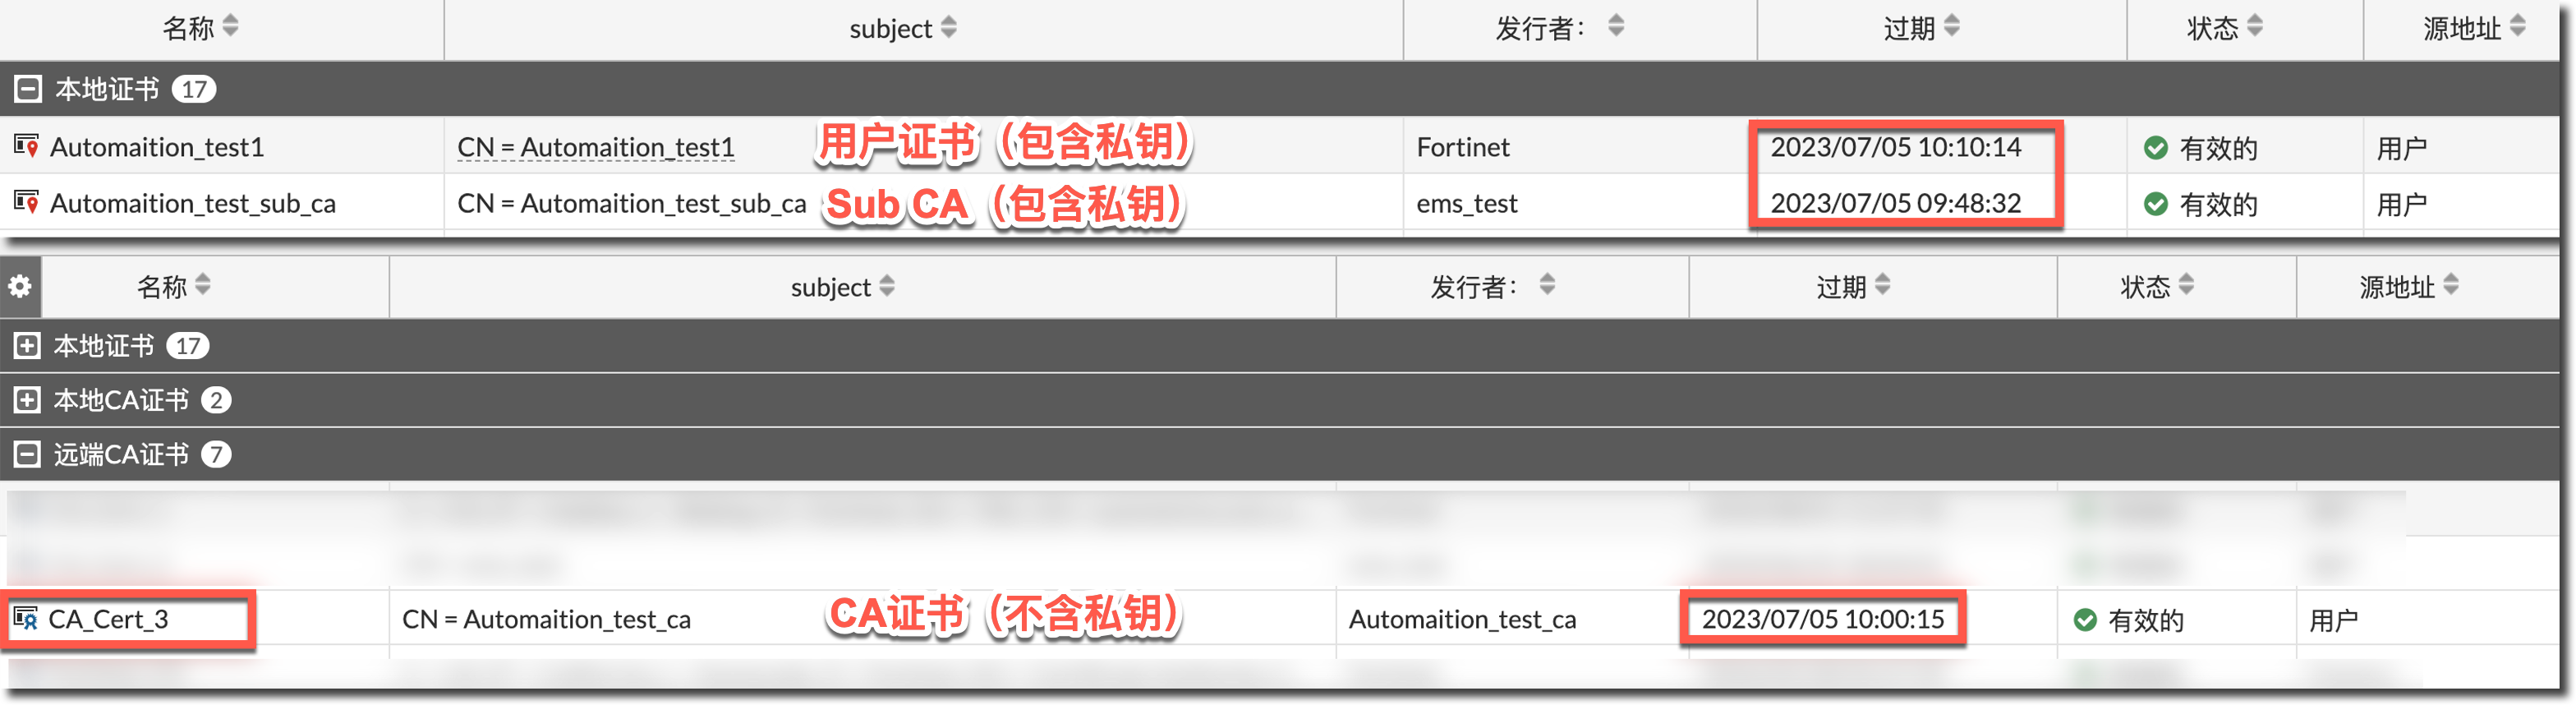2576x705 pixels.
Task: Click the Automaition_test1 certificate icon
Action: 27,146
